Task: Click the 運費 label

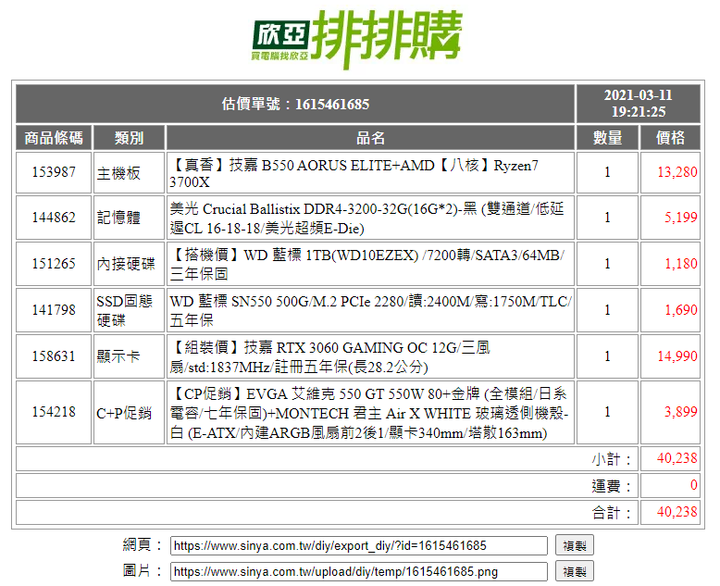Action: pos(612,486)
